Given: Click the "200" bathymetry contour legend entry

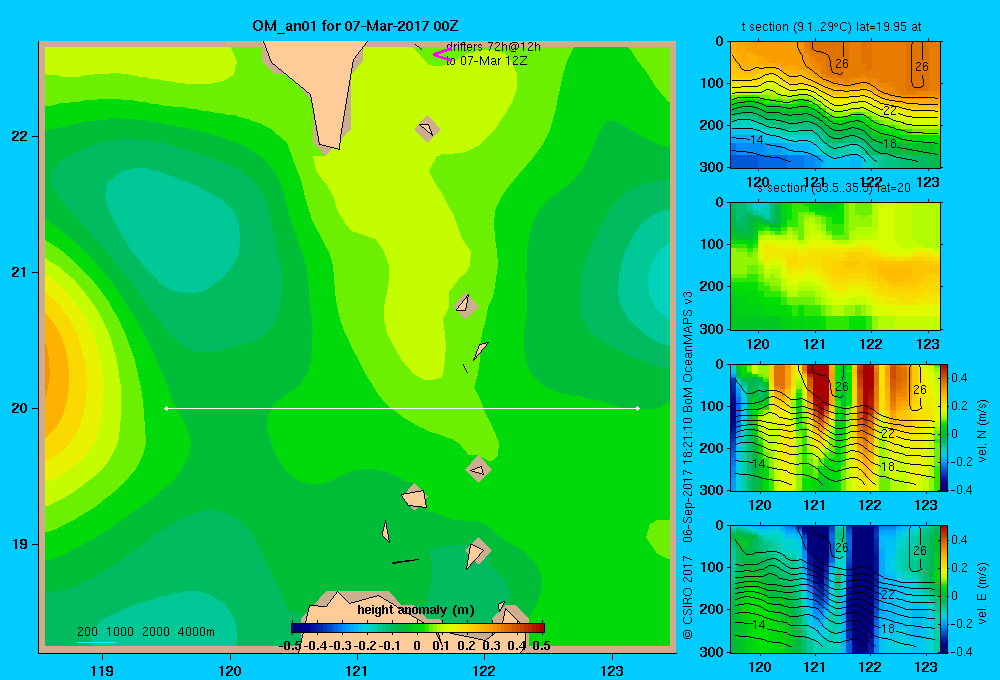Looking at the screenshot, I should pyautogui.click(x=87, y=632).
